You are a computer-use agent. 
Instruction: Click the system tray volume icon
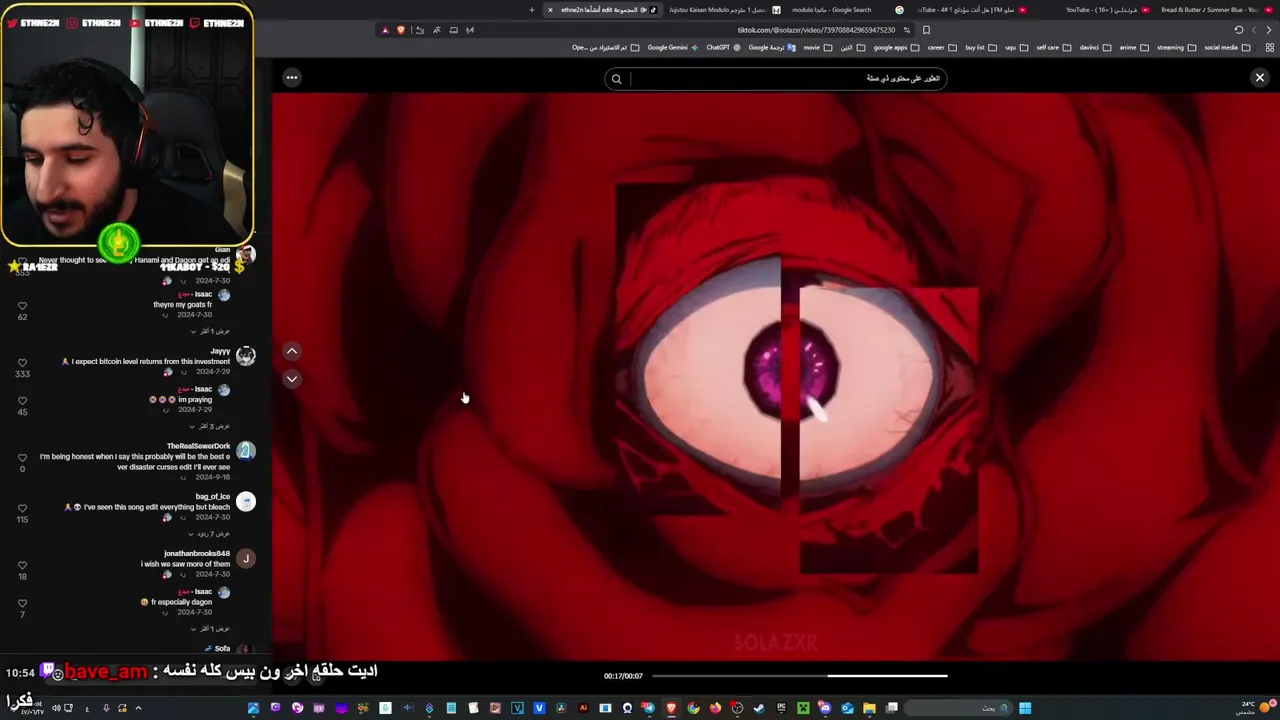point(56,708)
